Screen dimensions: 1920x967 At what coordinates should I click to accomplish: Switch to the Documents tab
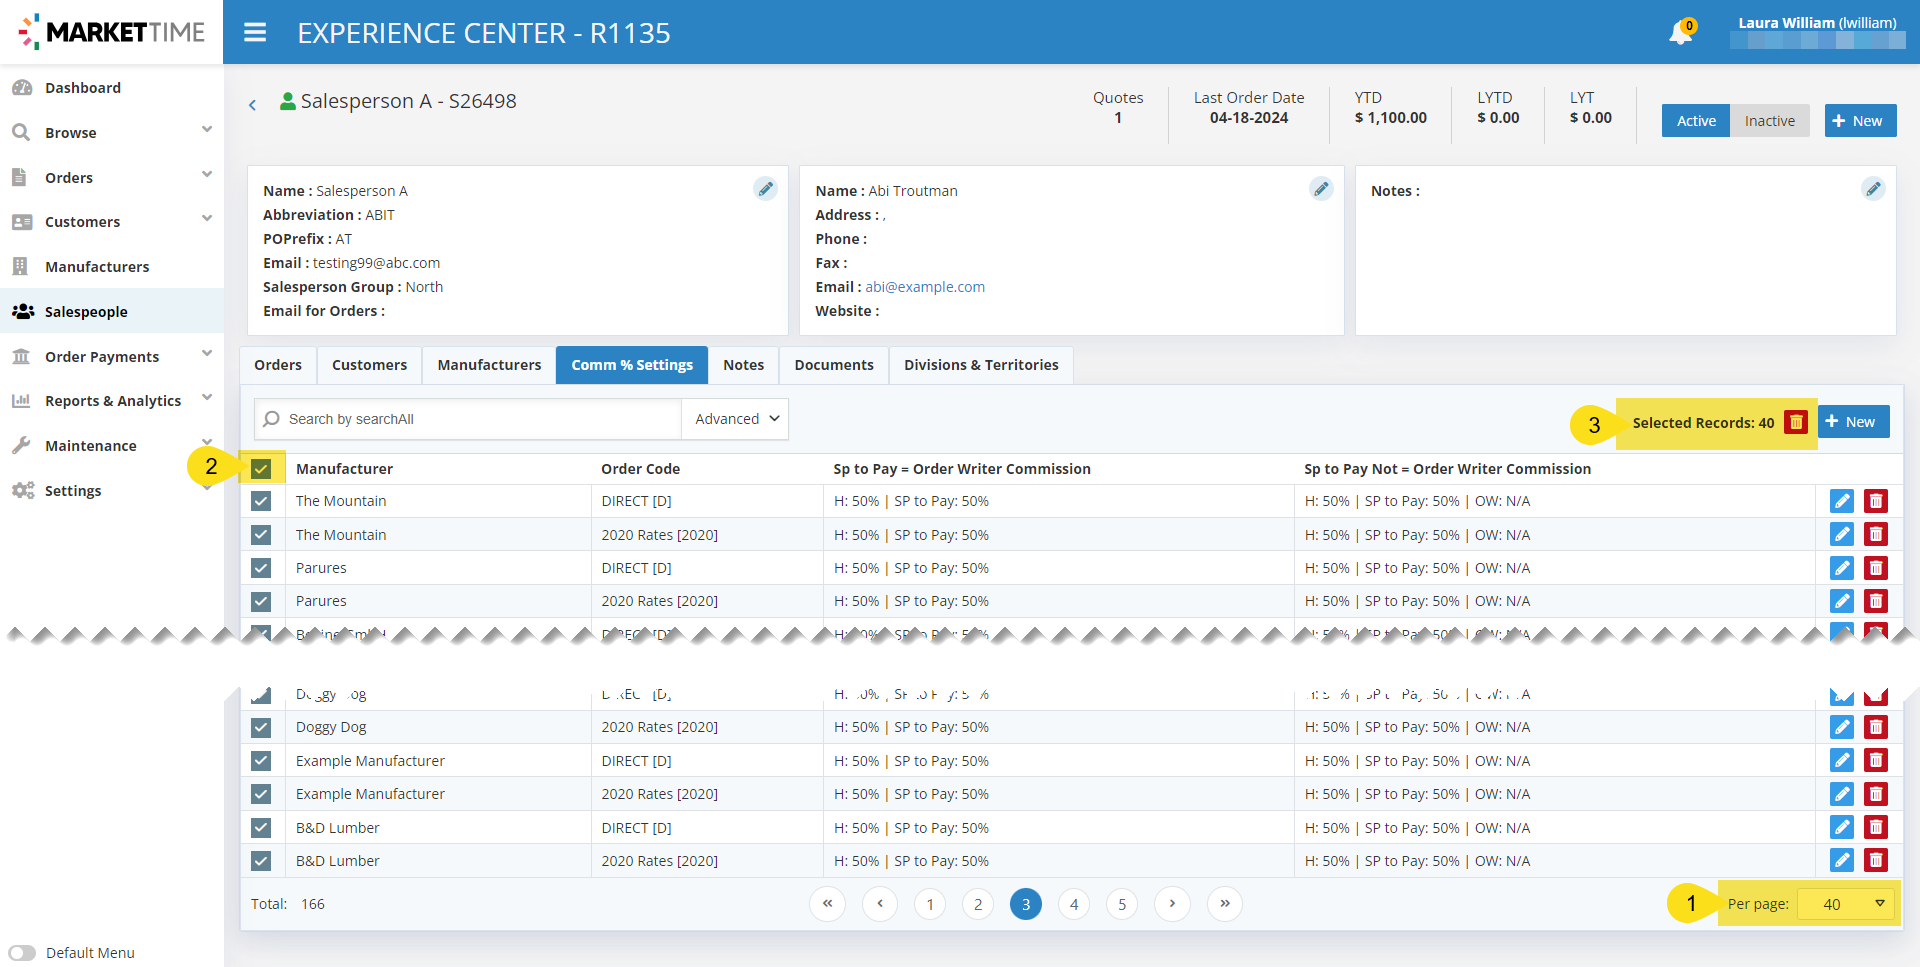(834, 365)
